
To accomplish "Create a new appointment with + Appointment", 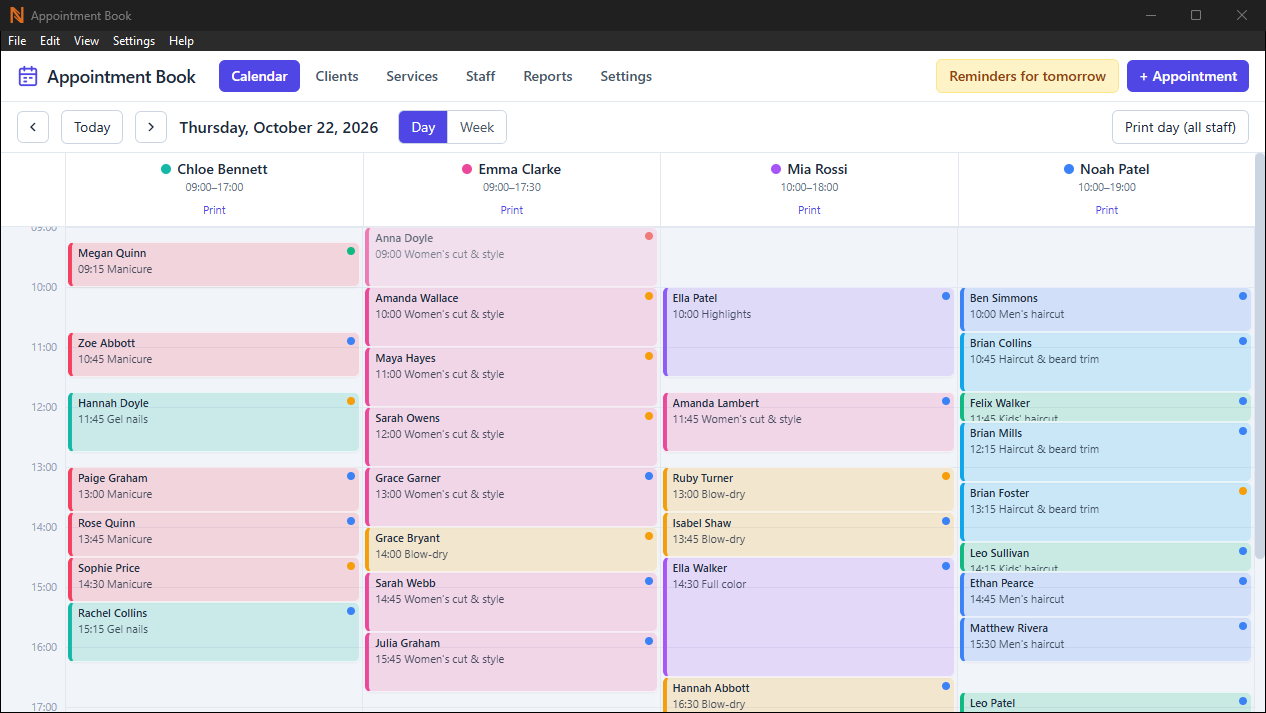I will 1188,76.
